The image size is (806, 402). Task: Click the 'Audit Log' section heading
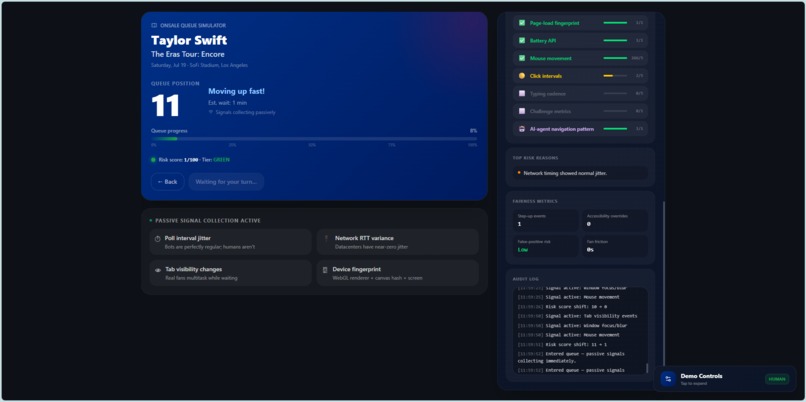(526, 279)
